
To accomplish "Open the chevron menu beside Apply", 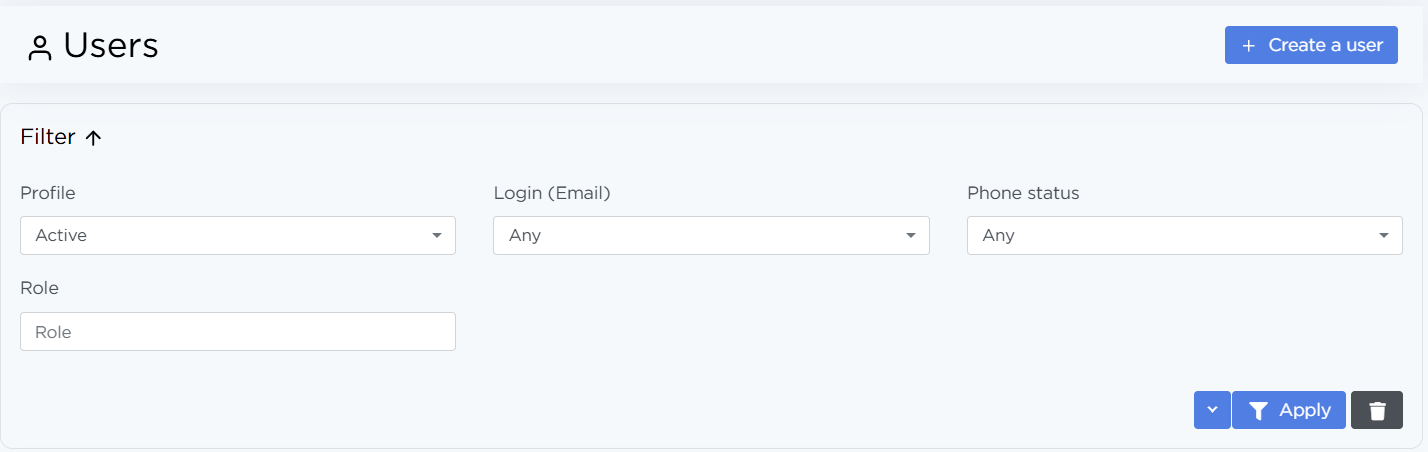I will 1212,410.
